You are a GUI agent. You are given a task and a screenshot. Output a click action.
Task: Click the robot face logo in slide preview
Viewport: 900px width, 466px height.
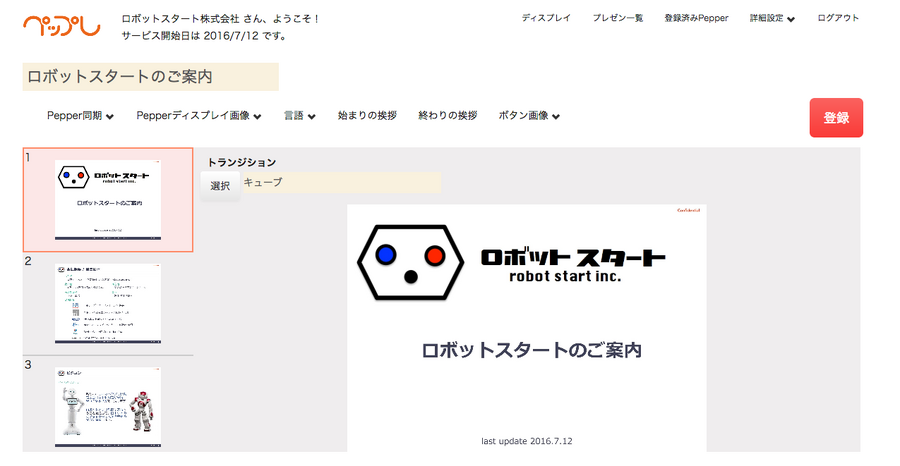click(412, 262)
